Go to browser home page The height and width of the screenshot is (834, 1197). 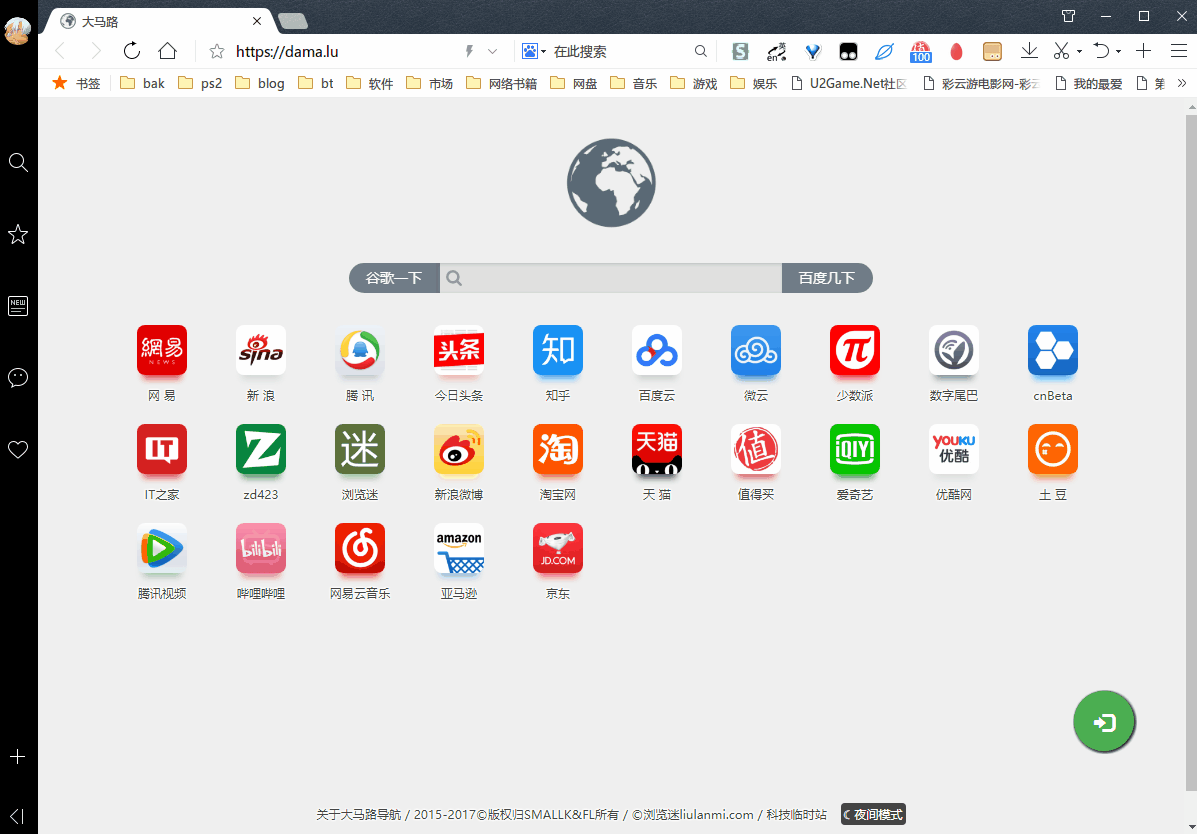[167, 51]
